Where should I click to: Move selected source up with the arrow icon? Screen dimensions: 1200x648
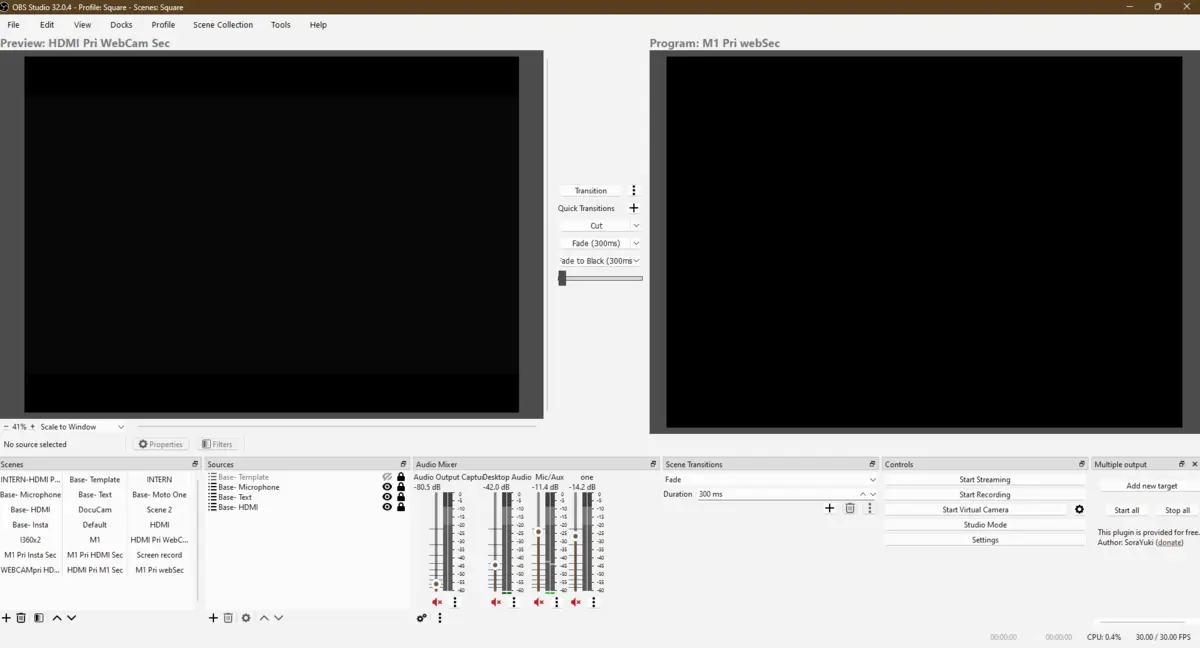click(264, 618)
